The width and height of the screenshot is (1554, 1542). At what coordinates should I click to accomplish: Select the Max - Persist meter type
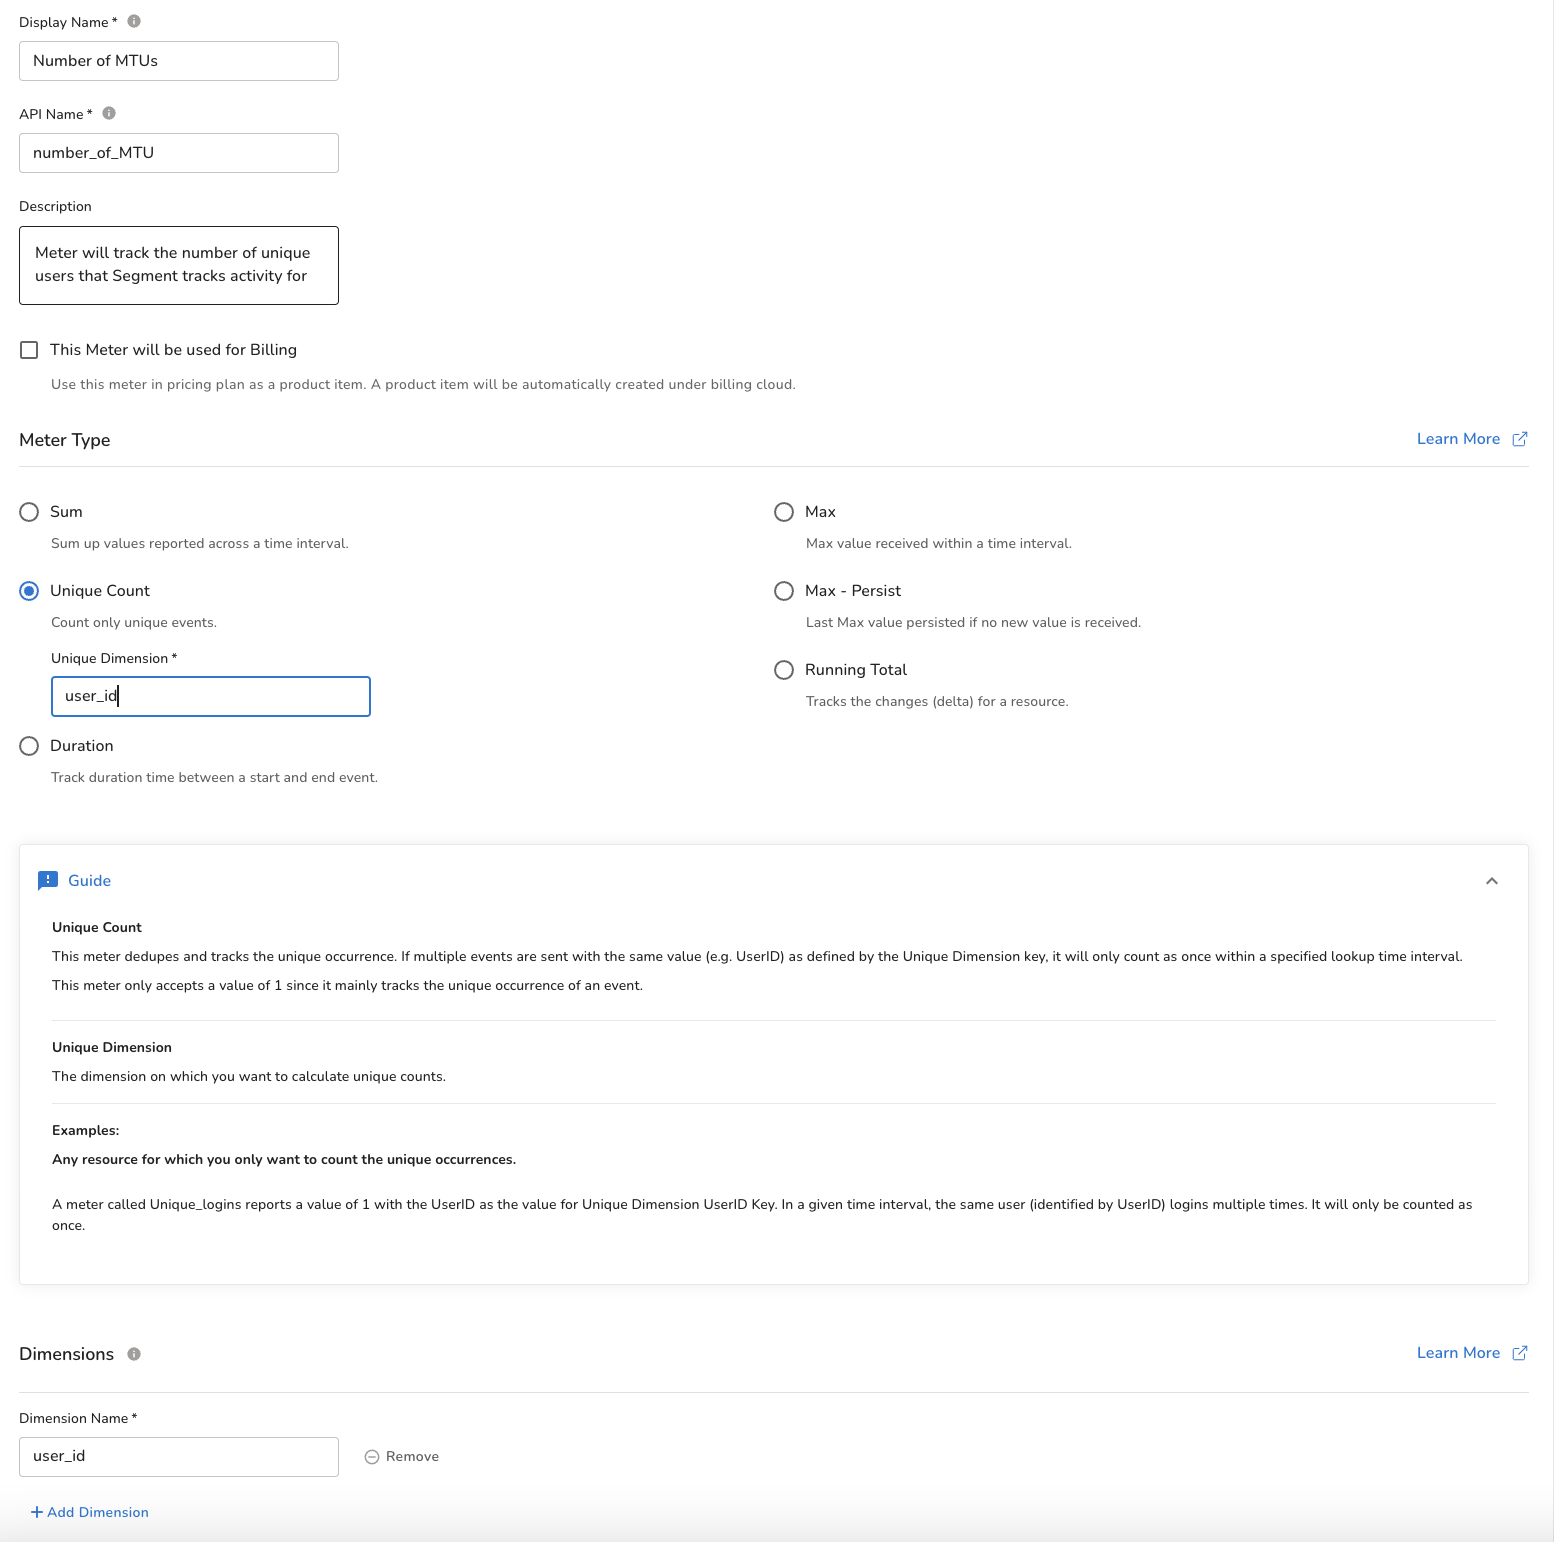click(x=784, y=591)
